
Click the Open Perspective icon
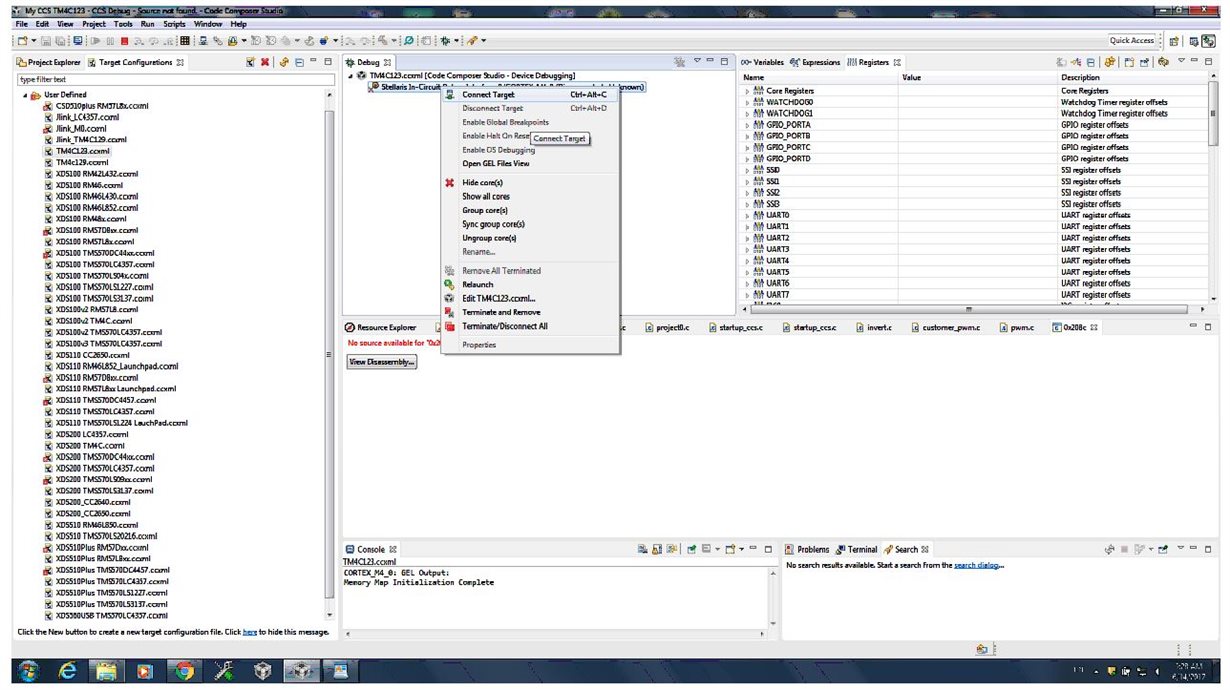click(x=1174, y=40)
